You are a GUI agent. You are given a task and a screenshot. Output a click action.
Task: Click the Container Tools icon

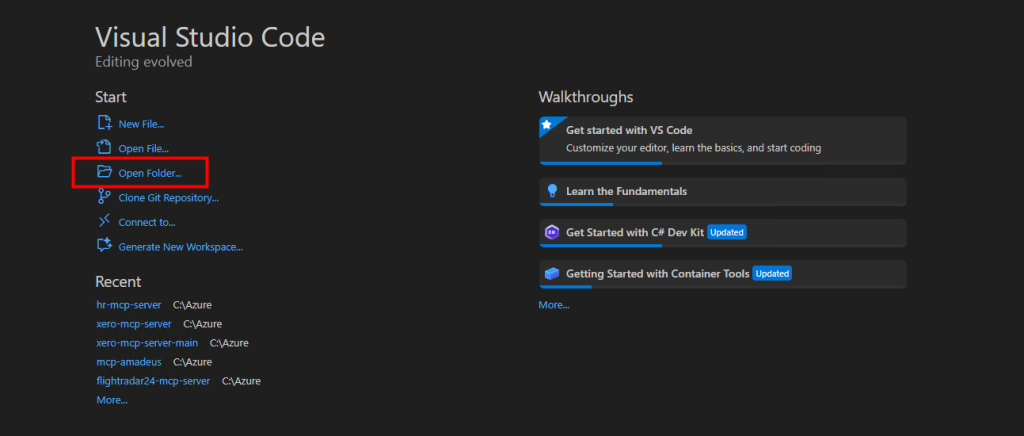tap(552, 273)
